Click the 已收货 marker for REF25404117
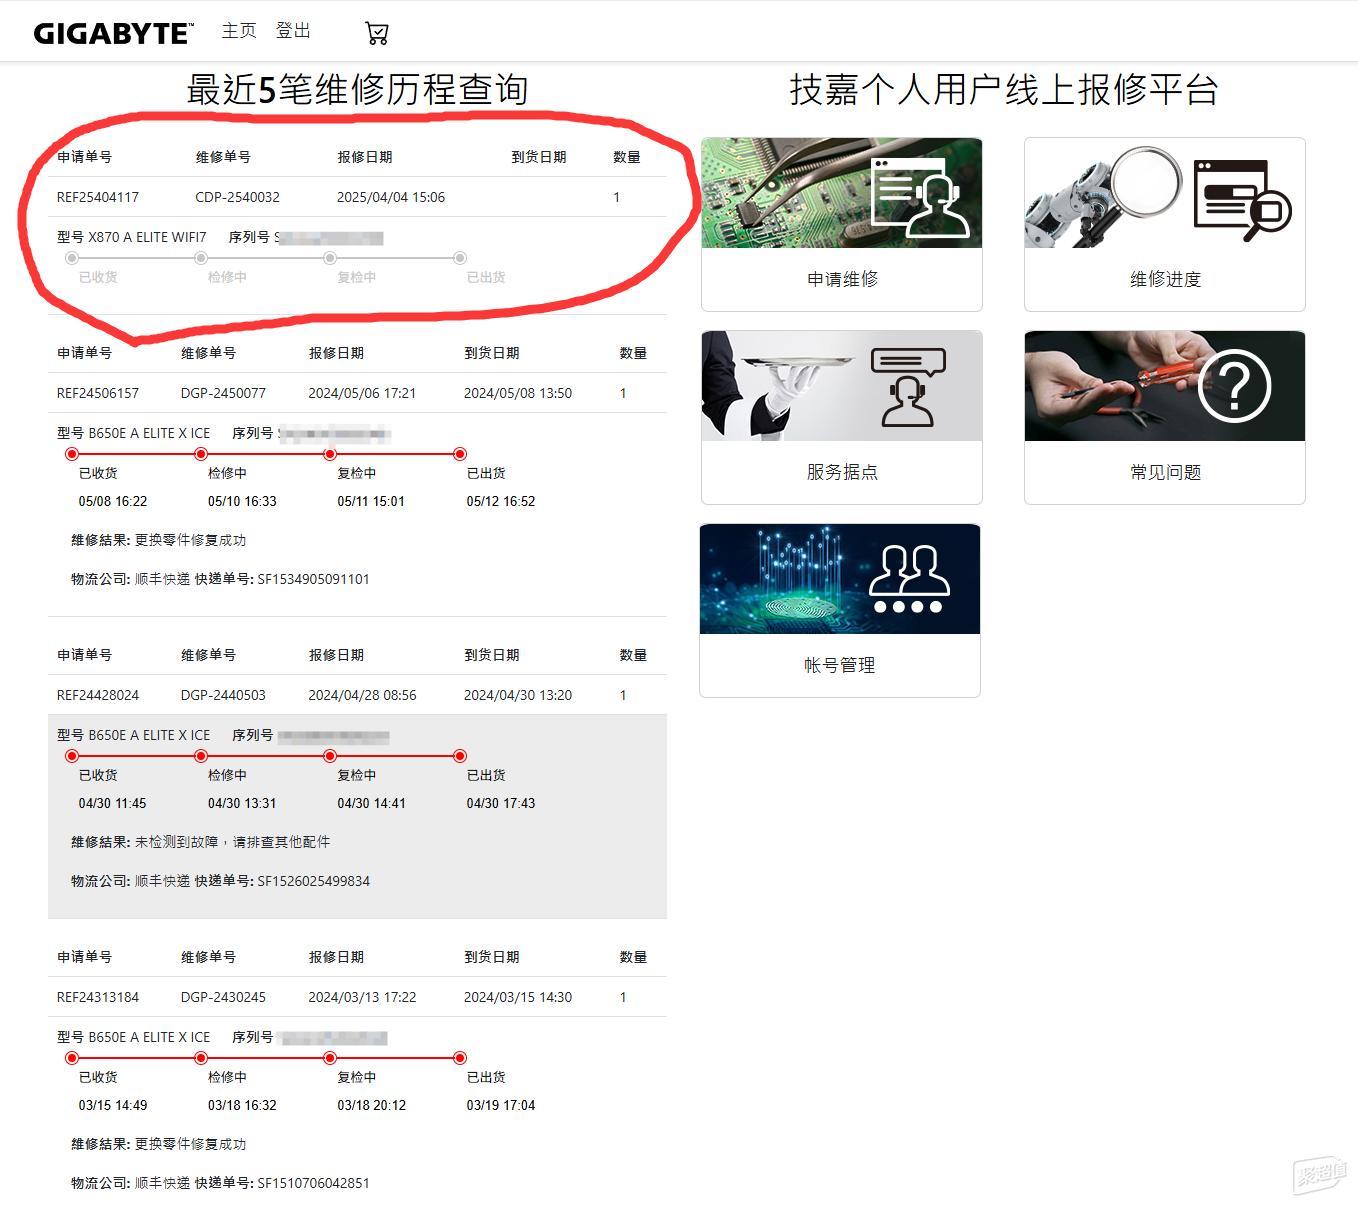The height and width of the screenshot is (1206, 1358). (x=72, y=258)
